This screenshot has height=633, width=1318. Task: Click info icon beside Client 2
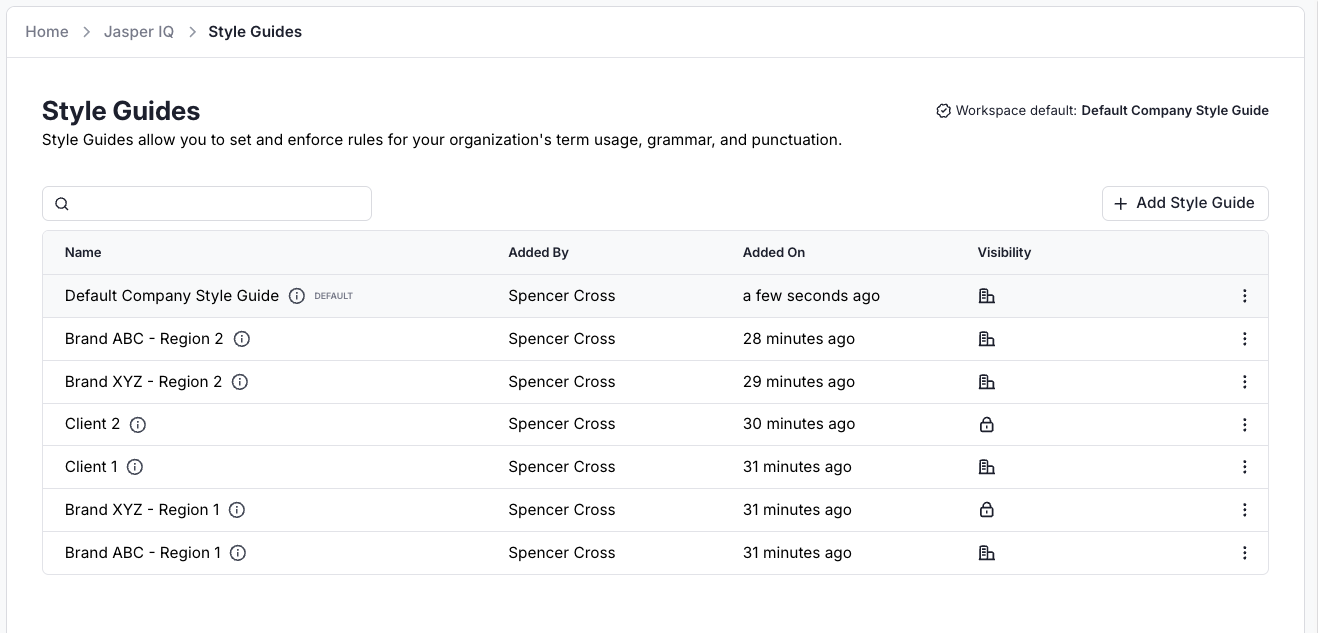pos(138,425)
